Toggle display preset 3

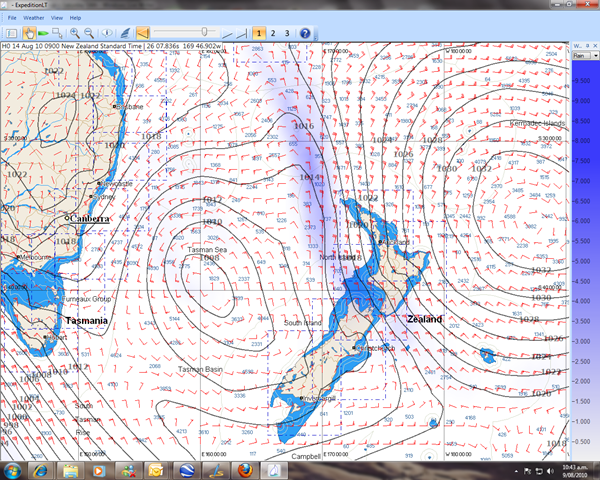click(x=287, y=33)
